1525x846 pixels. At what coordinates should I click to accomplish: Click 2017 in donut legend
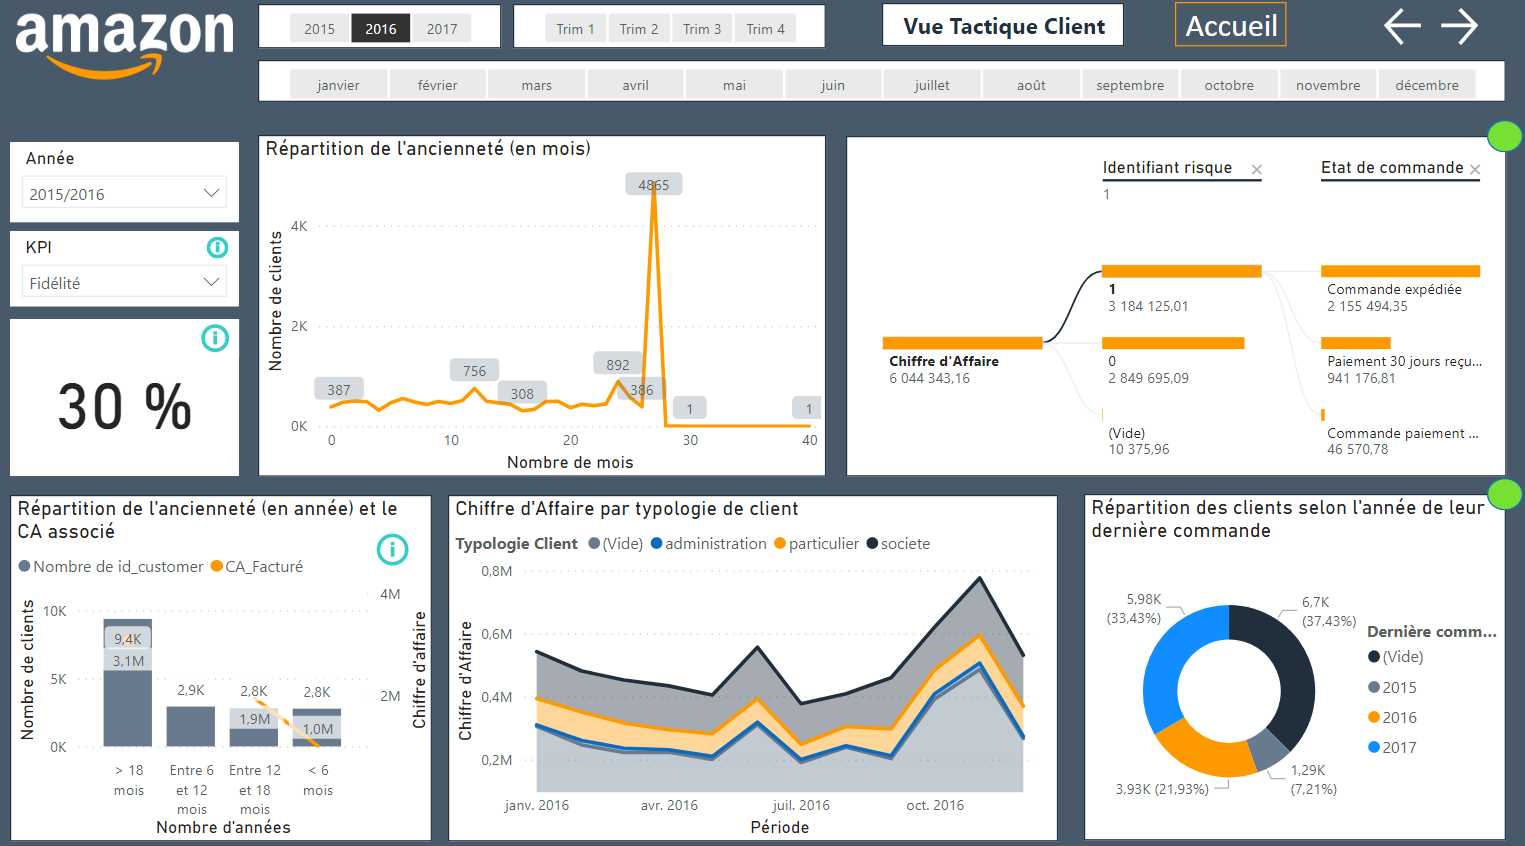pyautogui.click(x=1392, y=747)
